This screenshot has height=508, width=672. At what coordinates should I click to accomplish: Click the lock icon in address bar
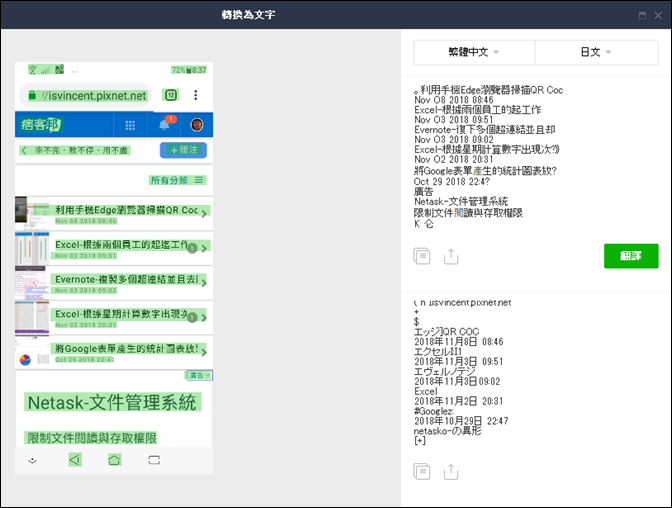pyautogui.click(x=32, y=95)
